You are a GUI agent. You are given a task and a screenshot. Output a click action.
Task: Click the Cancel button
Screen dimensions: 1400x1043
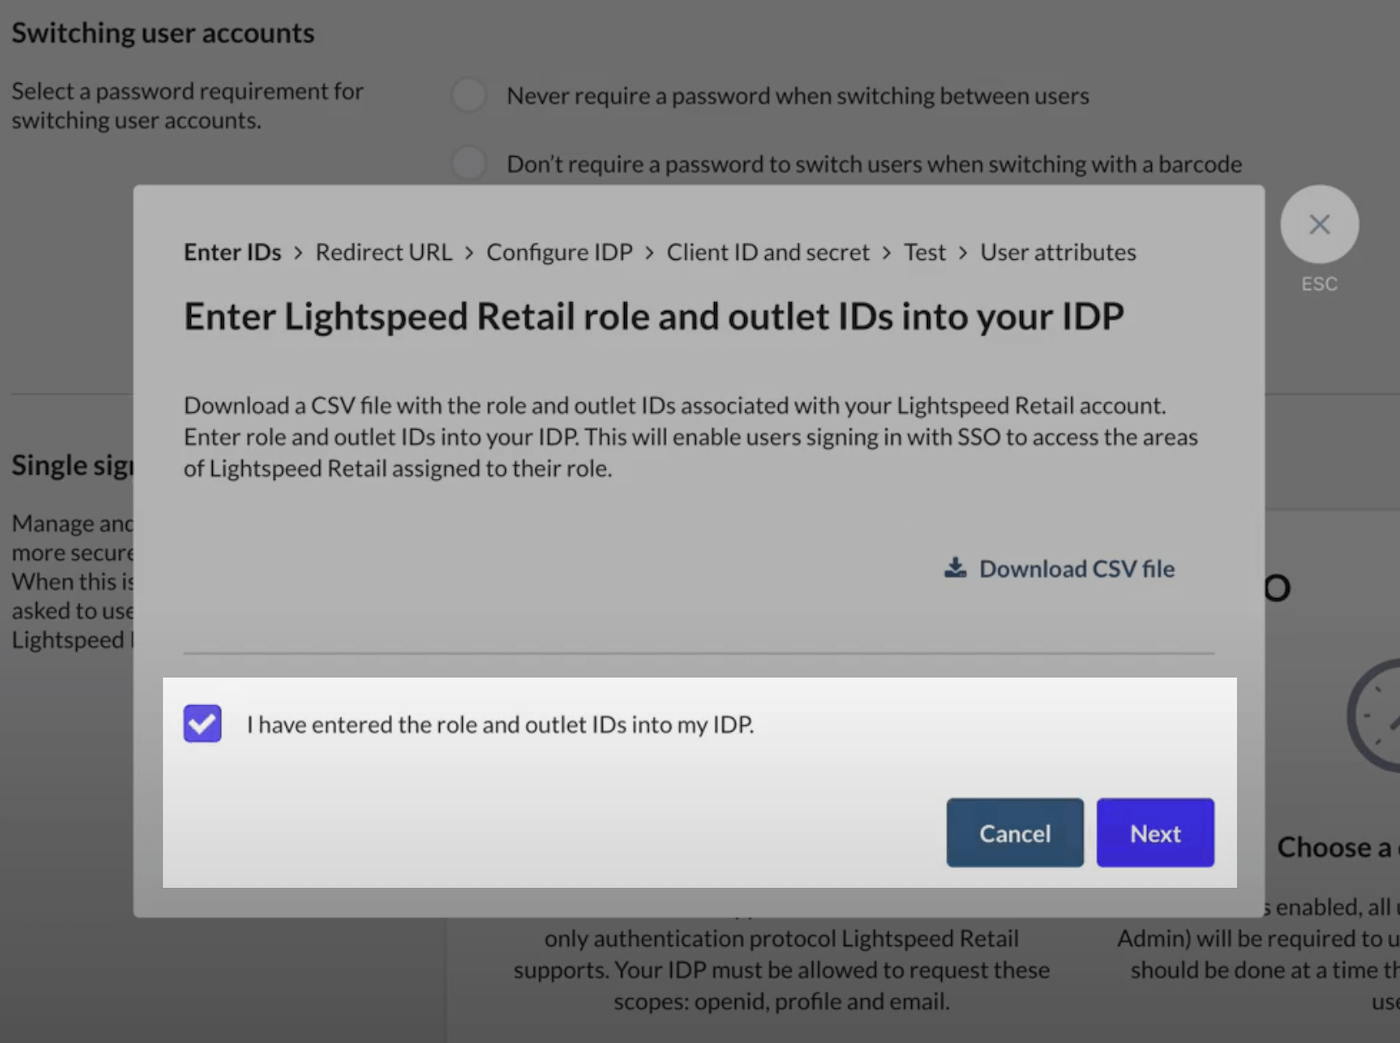tap(1014, 833)
